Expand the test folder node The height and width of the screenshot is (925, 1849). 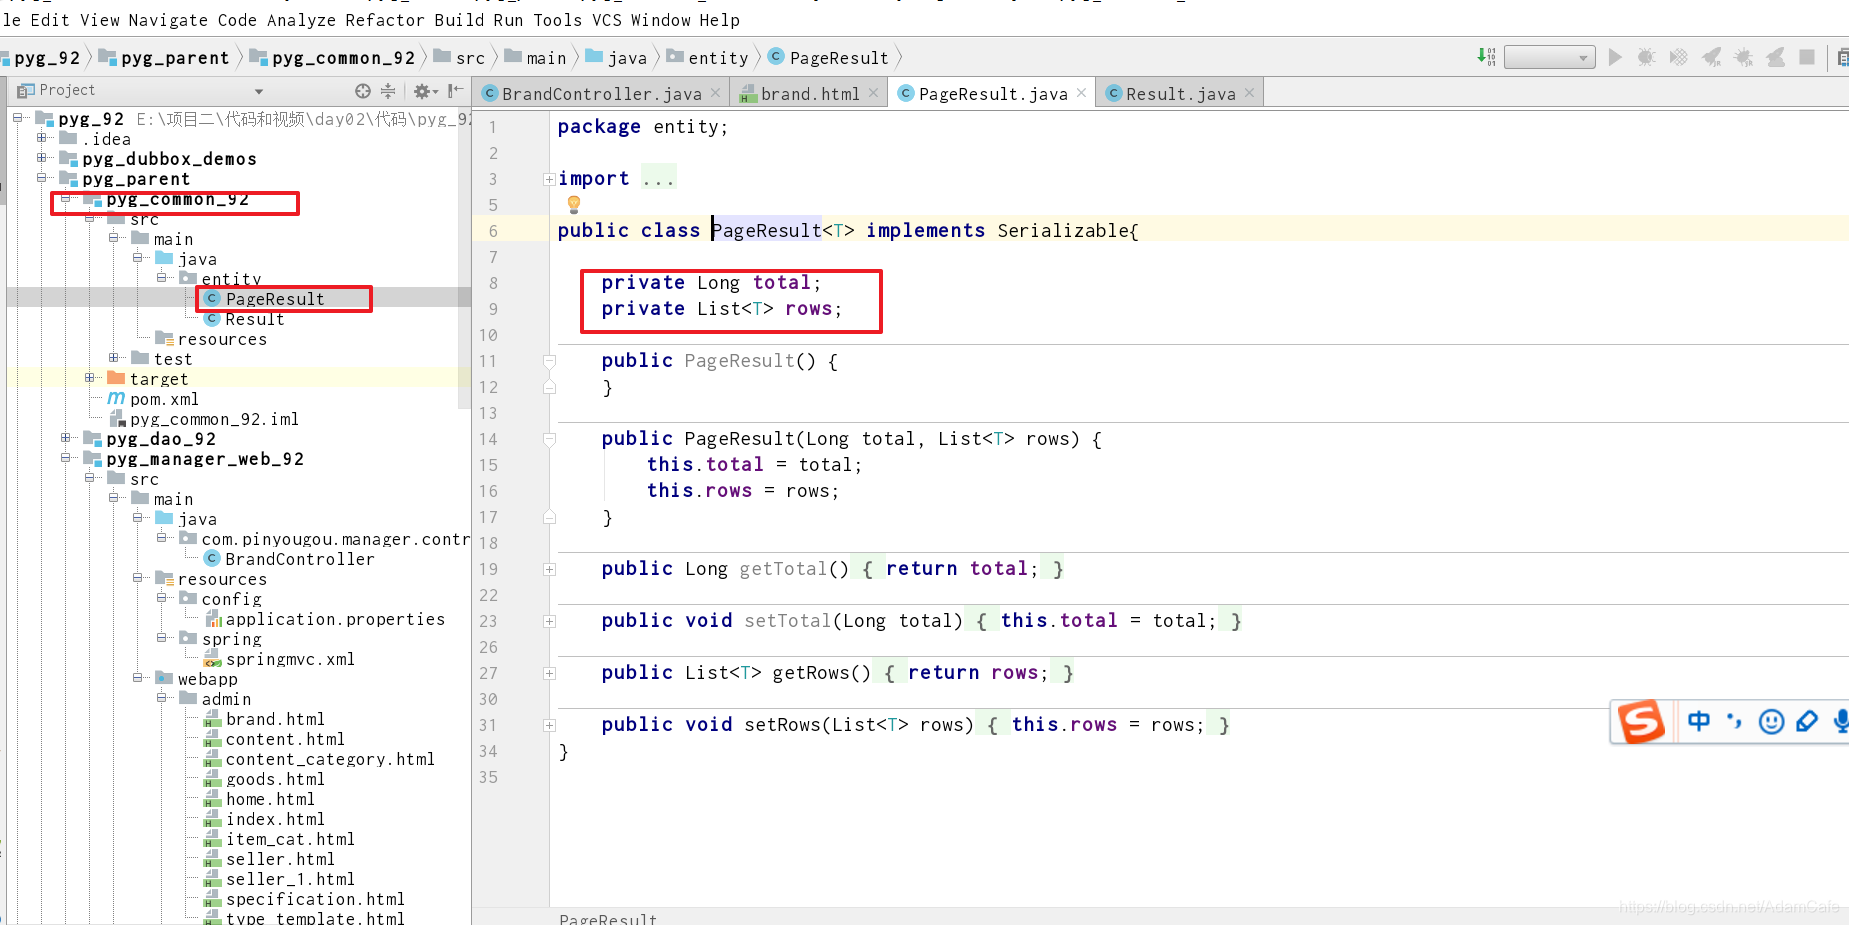[x=114, y=357]
